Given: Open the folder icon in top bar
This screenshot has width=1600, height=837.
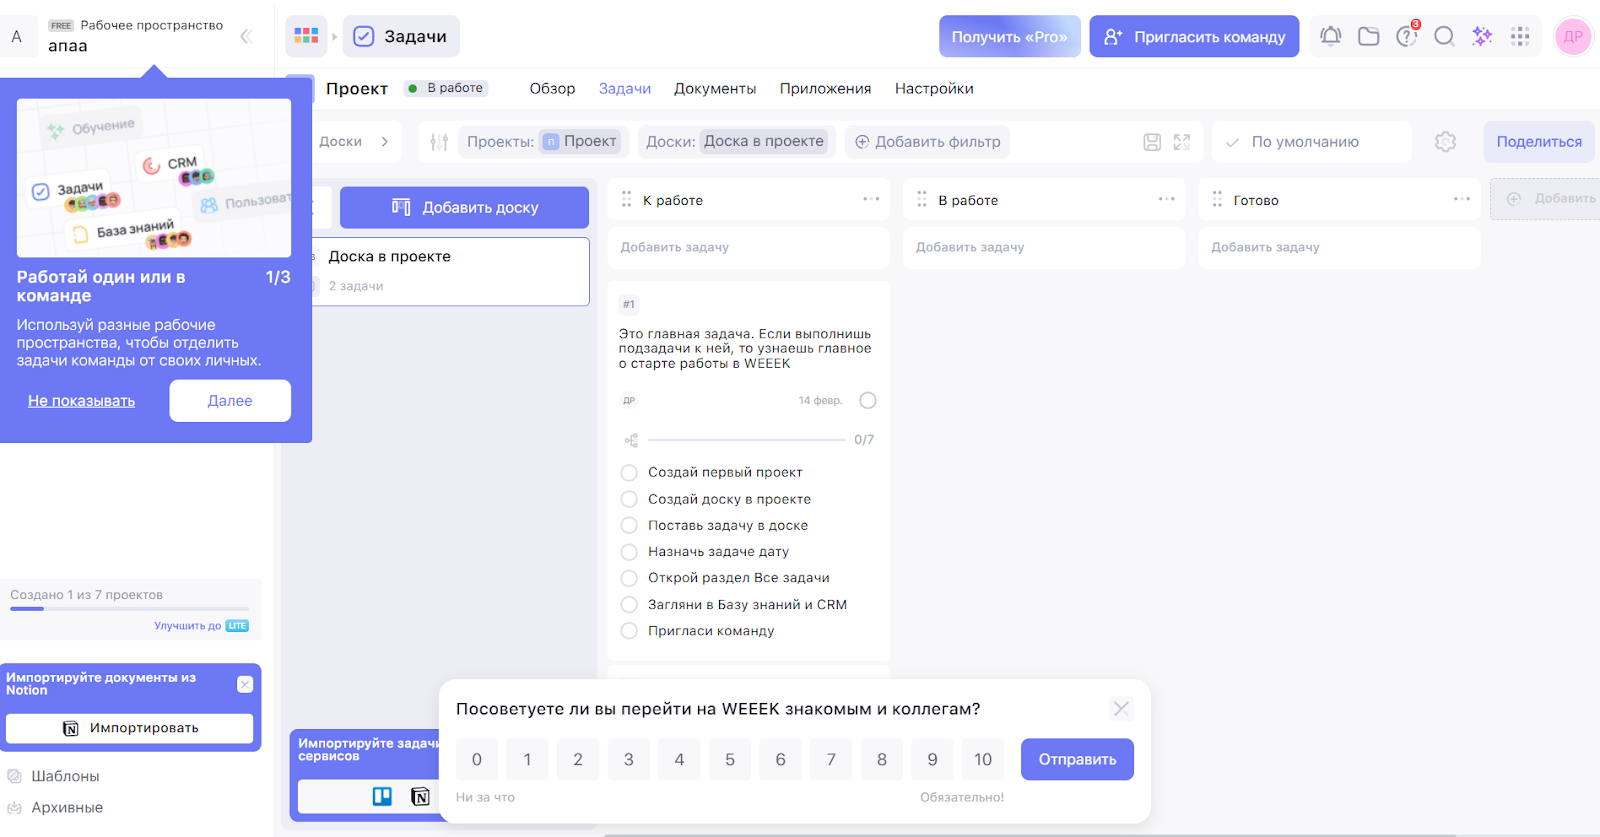Looking at the screenshot, I should coord(1369,36).
